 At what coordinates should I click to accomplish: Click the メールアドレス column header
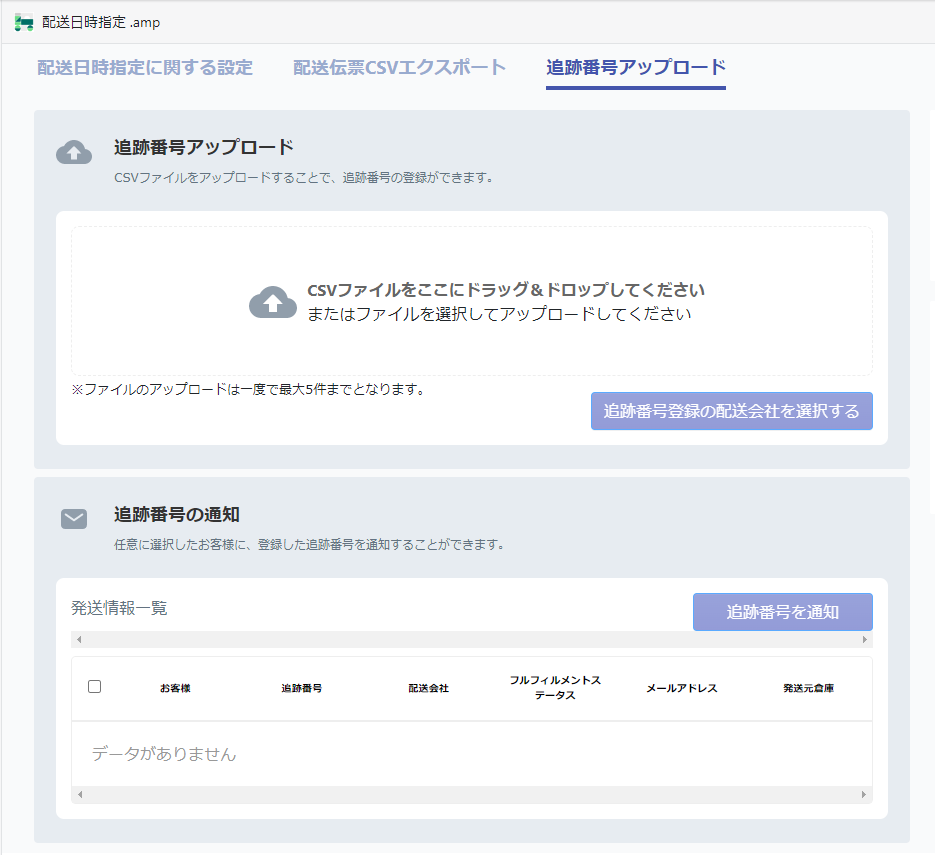(x=682, y=688)
